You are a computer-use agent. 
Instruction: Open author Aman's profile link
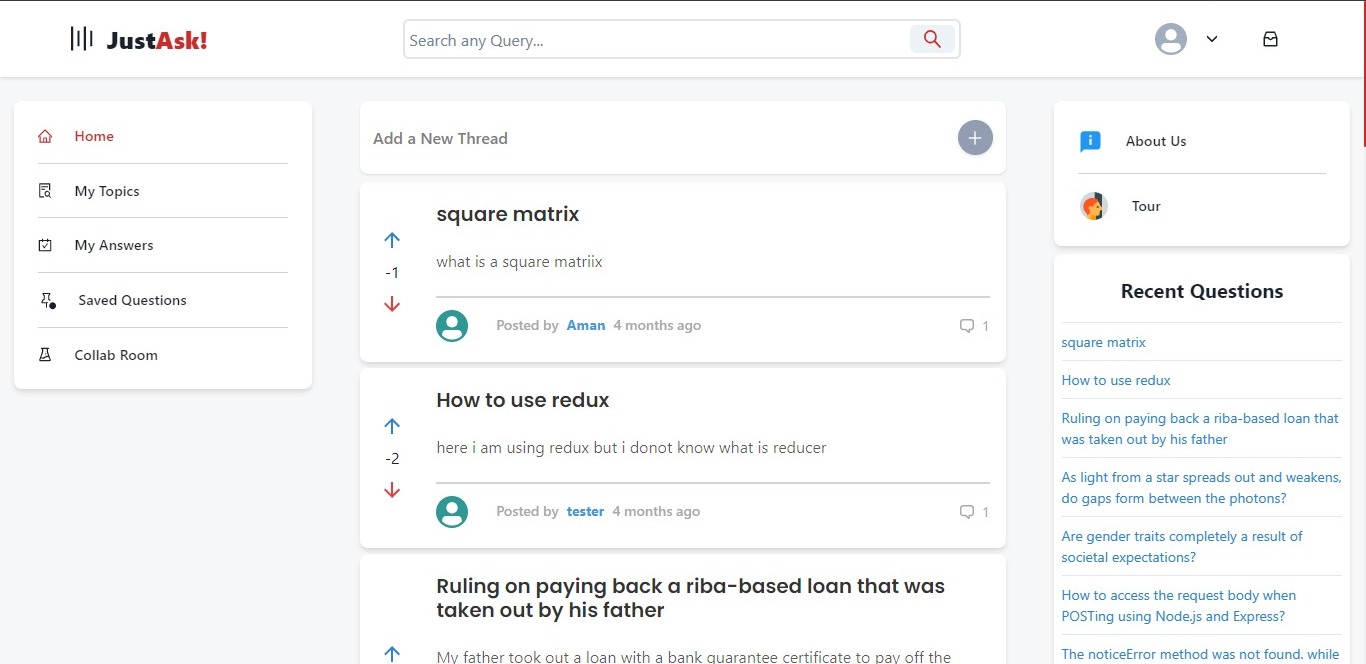click(x=586, y=326)
